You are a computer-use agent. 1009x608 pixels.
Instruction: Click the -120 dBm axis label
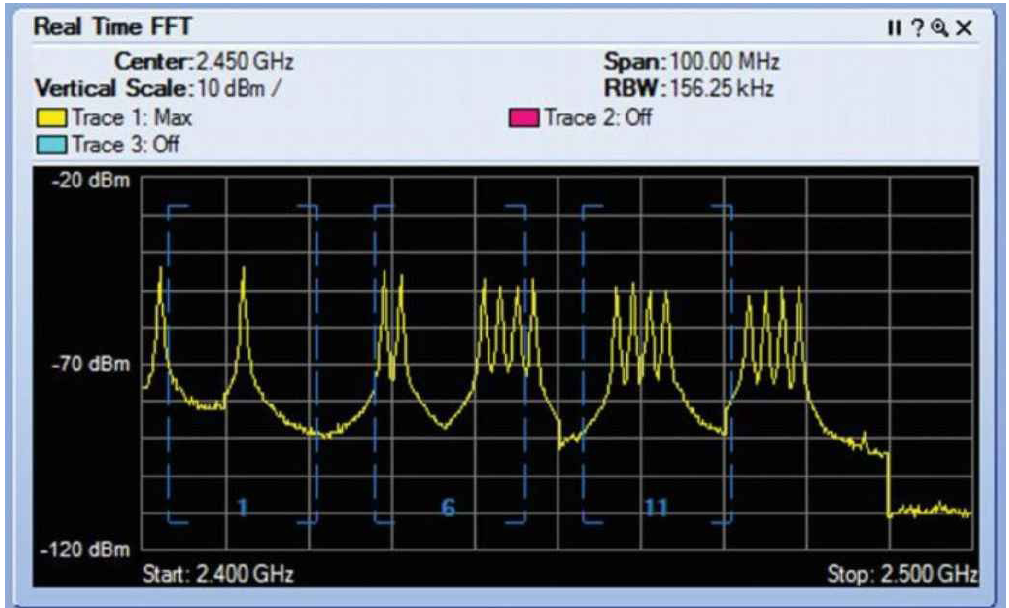click(x=85, y=549)
